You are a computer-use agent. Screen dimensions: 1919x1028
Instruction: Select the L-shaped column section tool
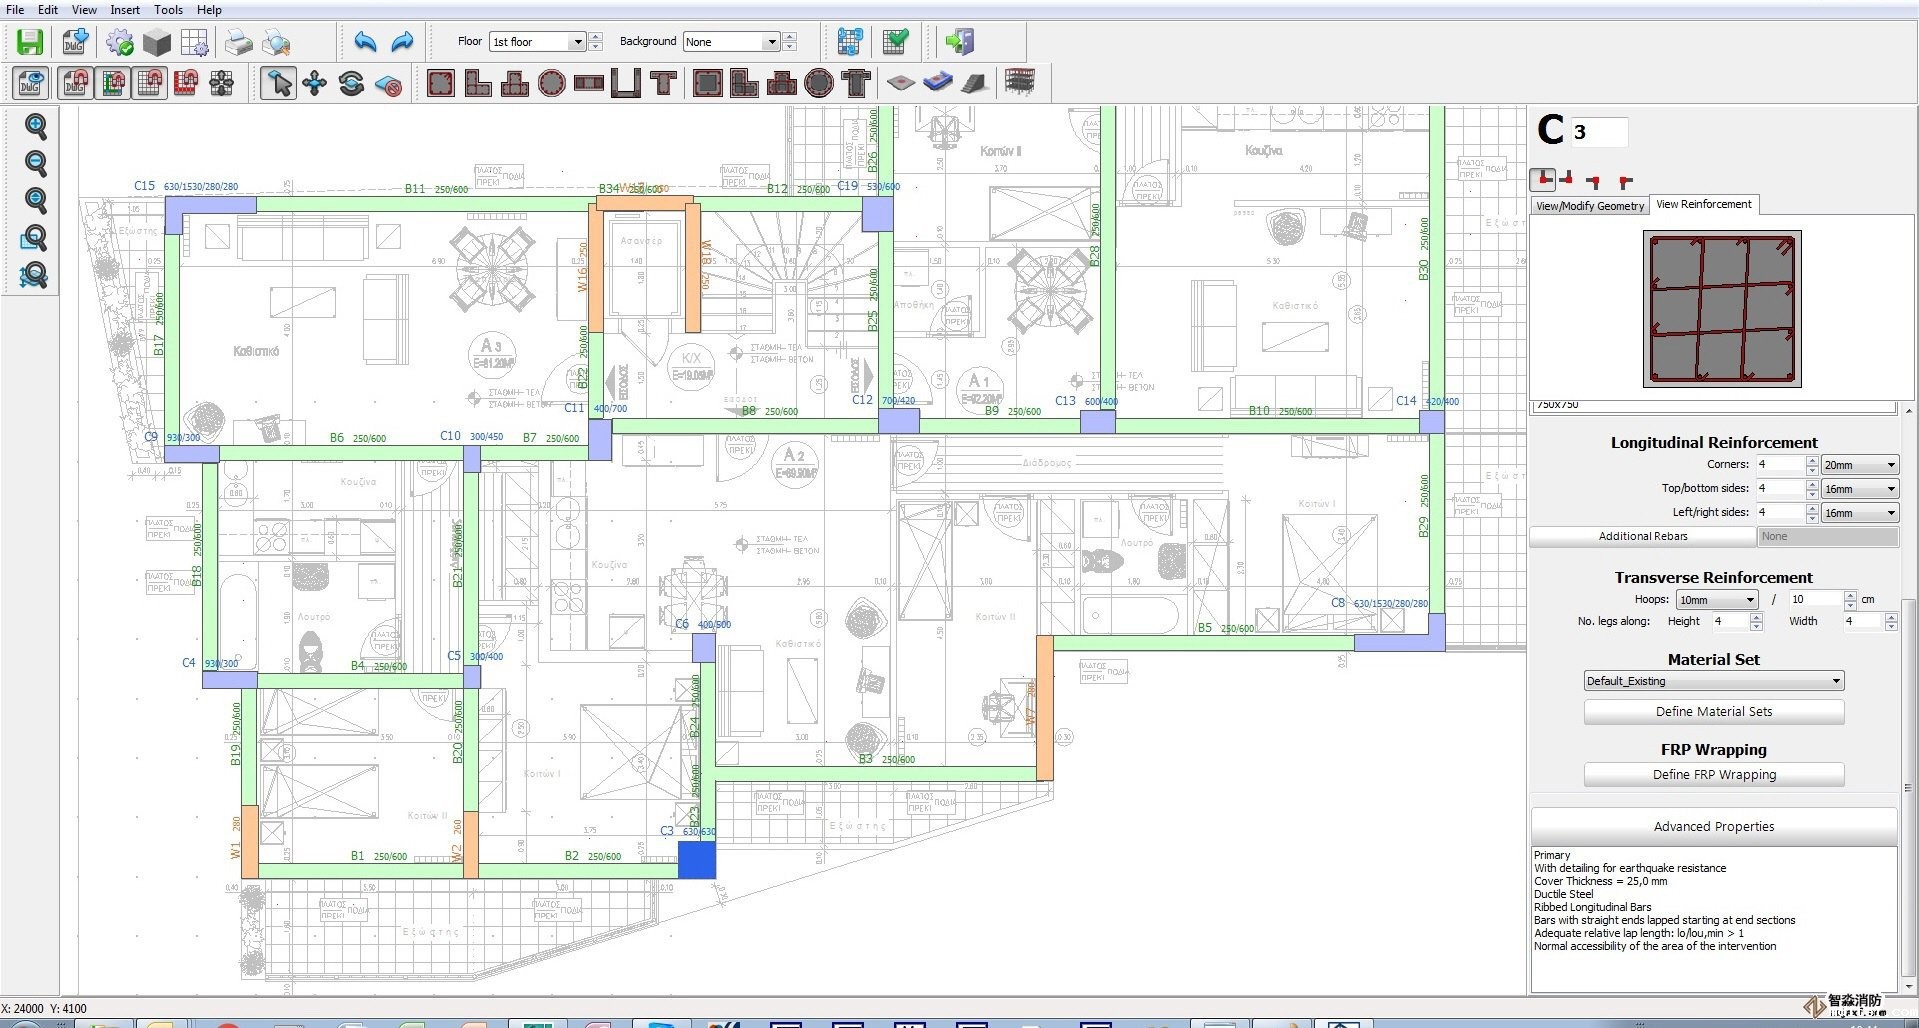pos(478,83)
